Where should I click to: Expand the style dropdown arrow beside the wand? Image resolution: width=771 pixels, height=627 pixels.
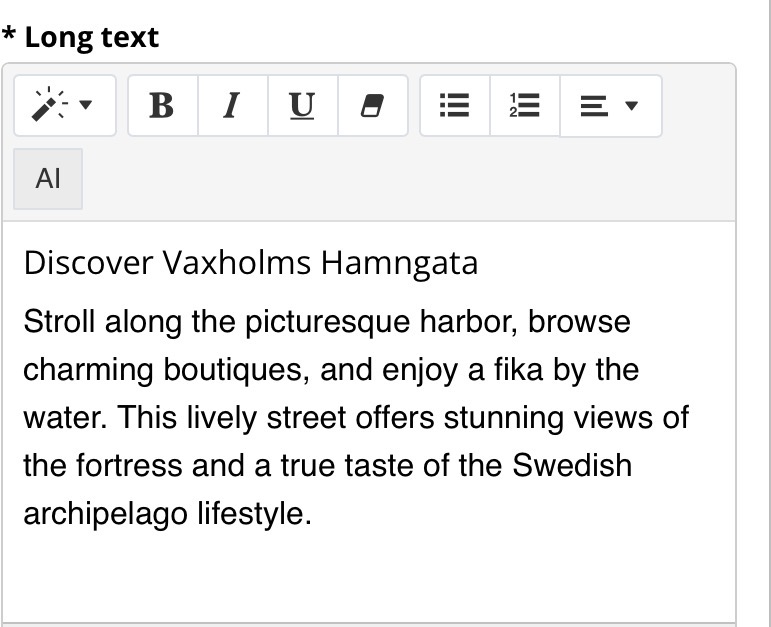(85, 105)
